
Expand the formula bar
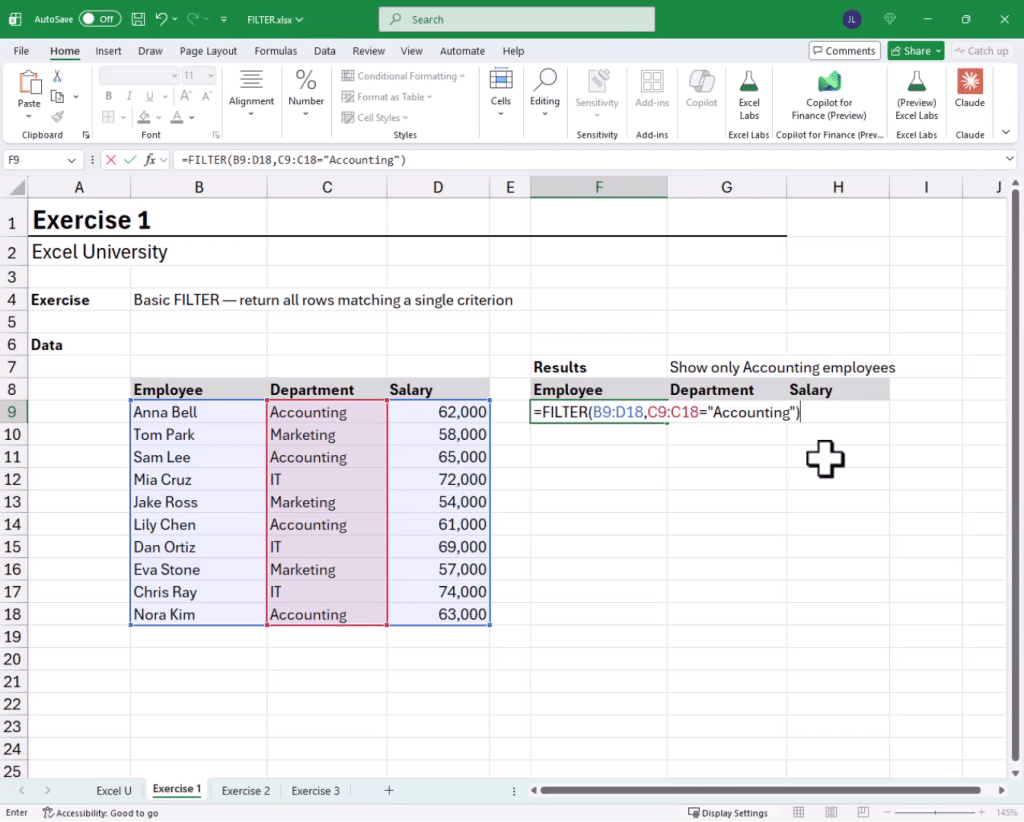pyautogui.click(x=1010, y=159)
